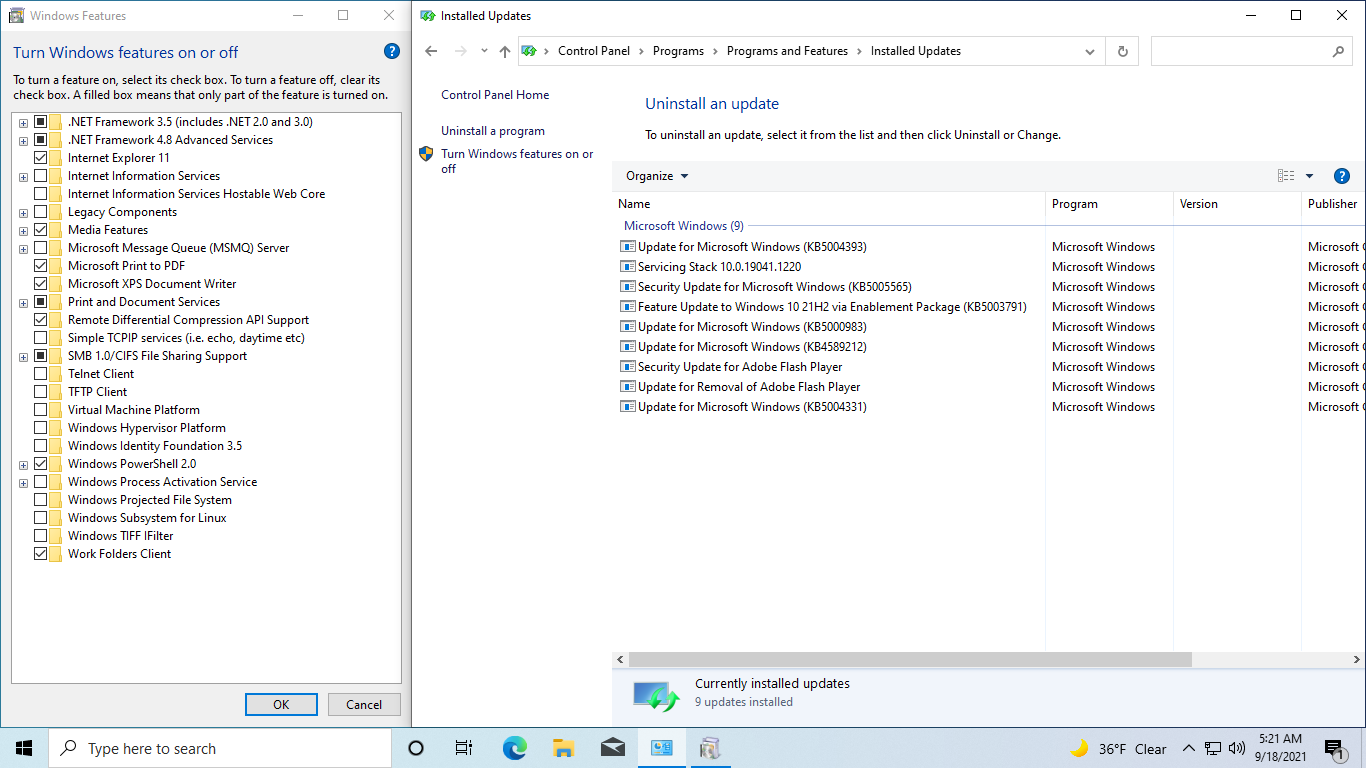
Task: Enable TFTP Client feature checkbox
Action: [41, 392]
